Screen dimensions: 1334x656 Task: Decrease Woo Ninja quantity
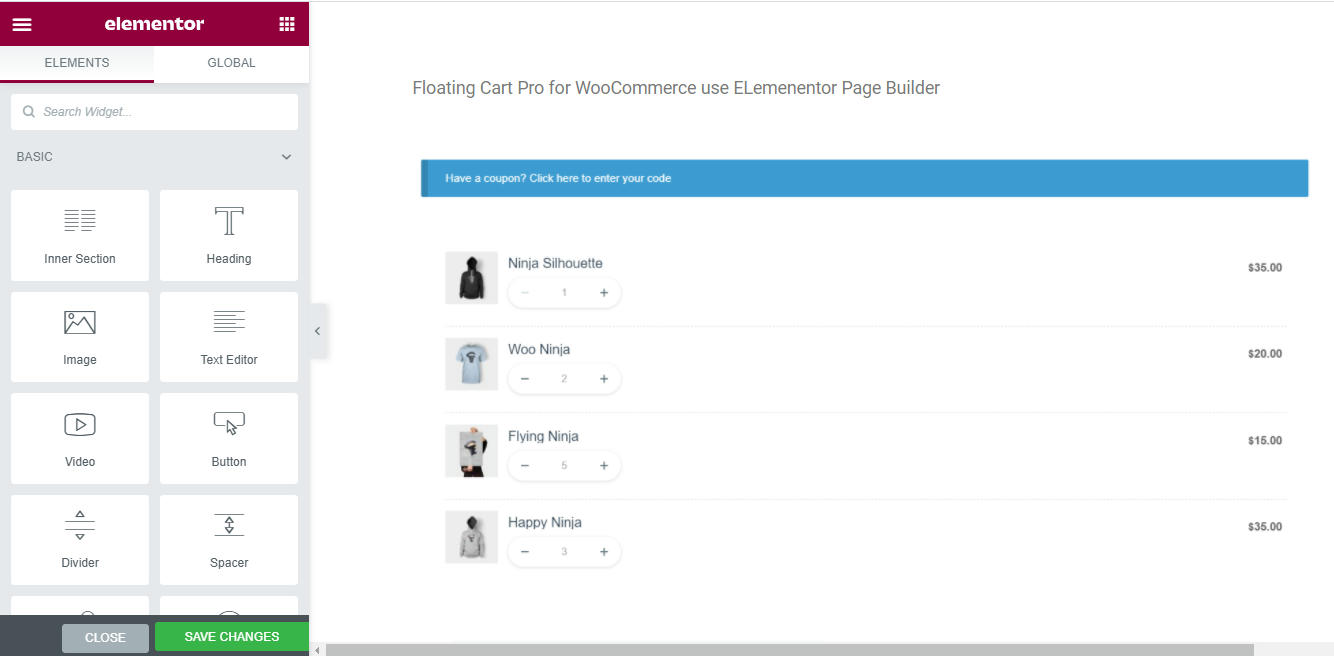click(x=525, y=379)
